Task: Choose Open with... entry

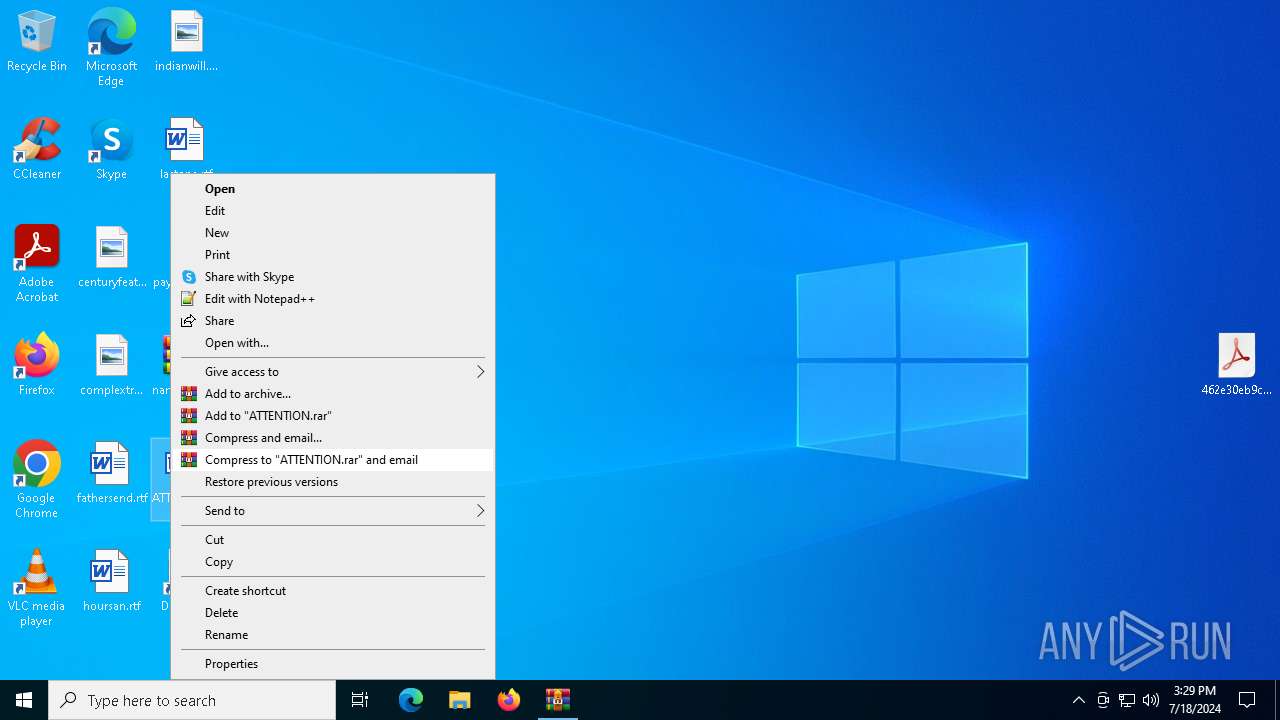Action: [333, 343]
